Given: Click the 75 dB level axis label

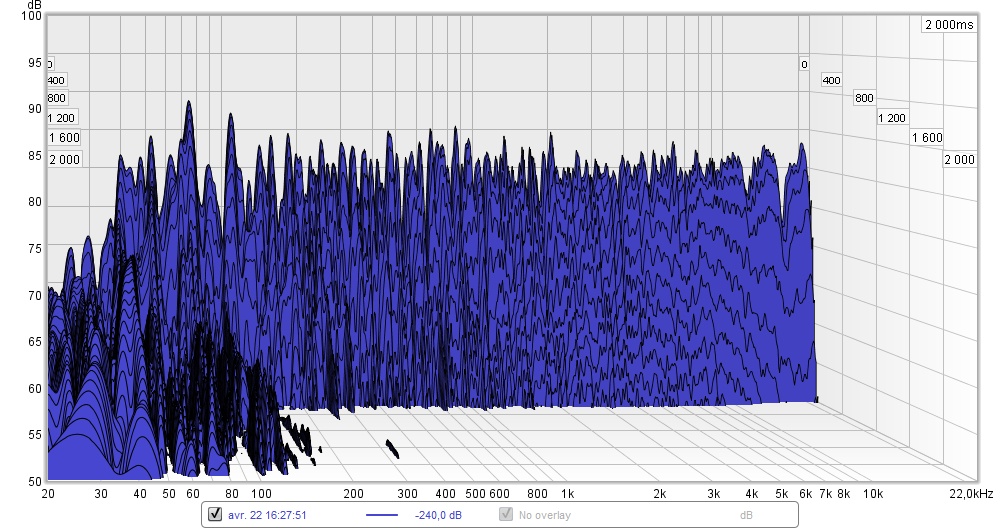Looking at the screenshot, I should [34, 249].
